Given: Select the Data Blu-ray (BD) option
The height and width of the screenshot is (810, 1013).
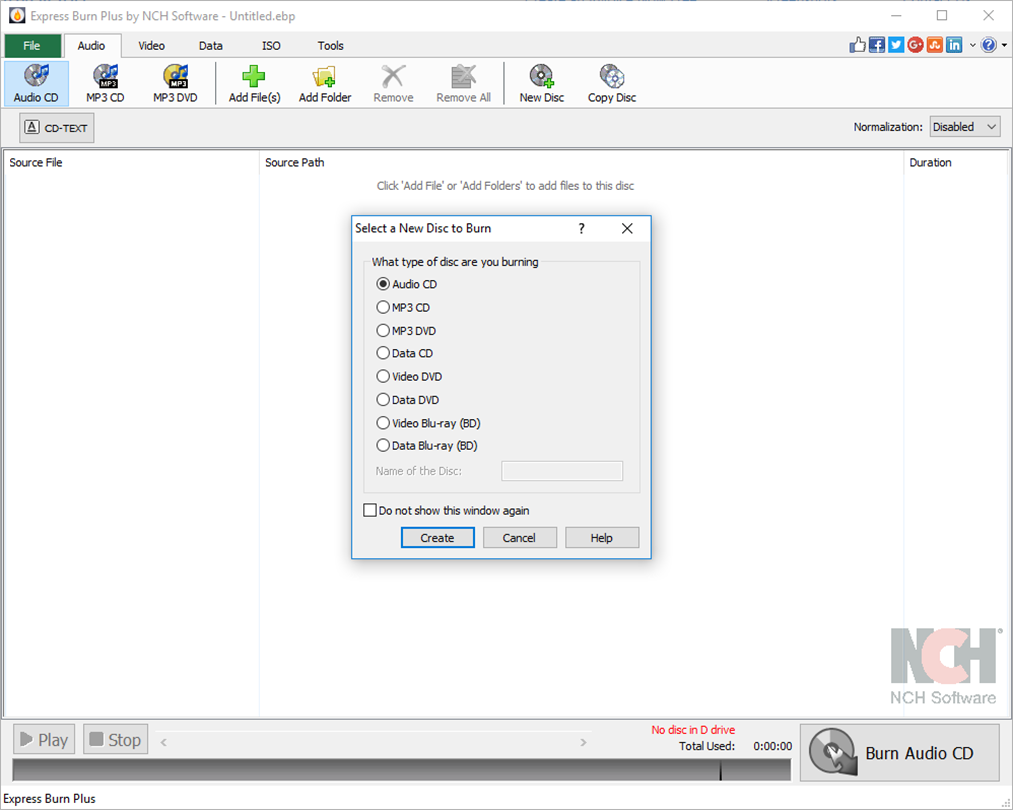Looking at the screenshot, I should 382,445.
